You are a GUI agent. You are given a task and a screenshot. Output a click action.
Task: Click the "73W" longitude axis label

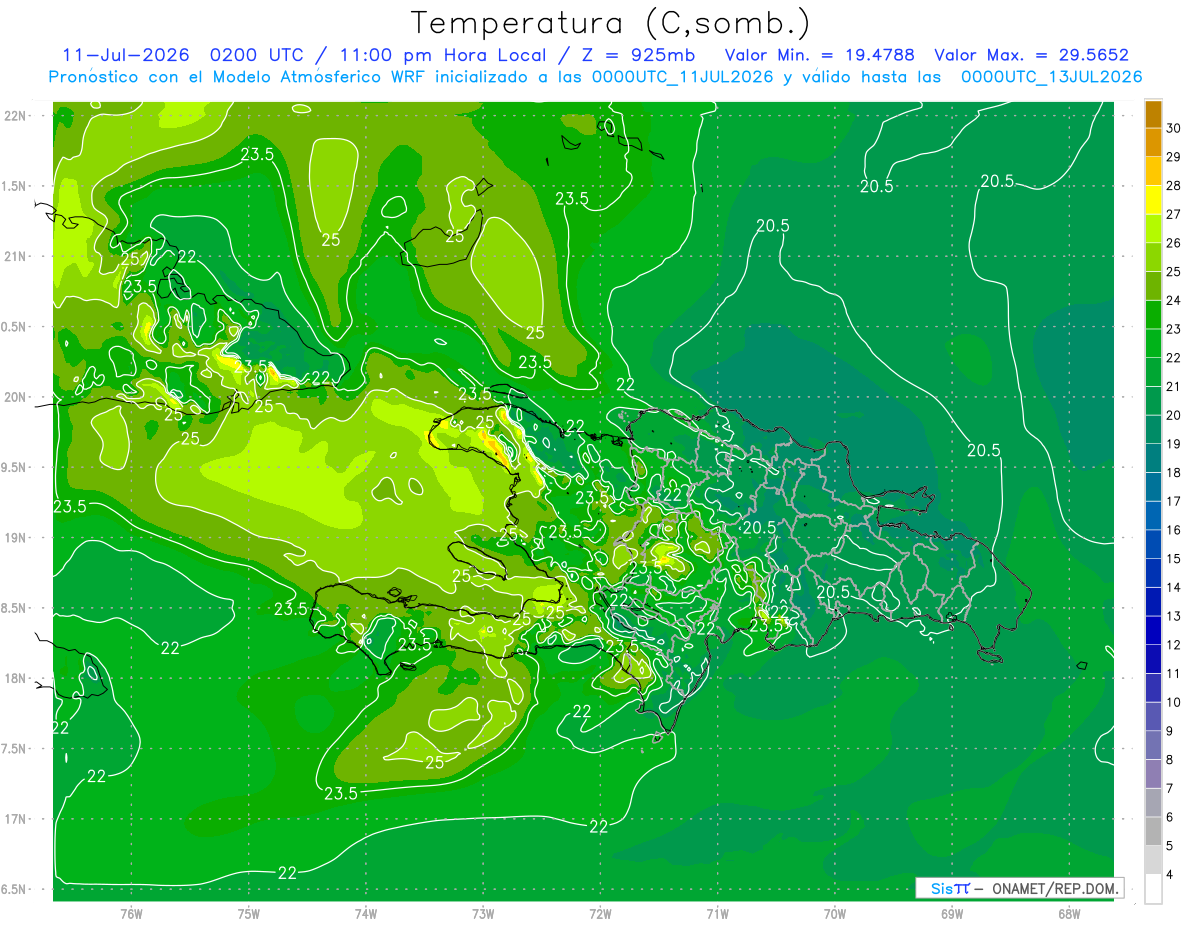pos(483,913)
